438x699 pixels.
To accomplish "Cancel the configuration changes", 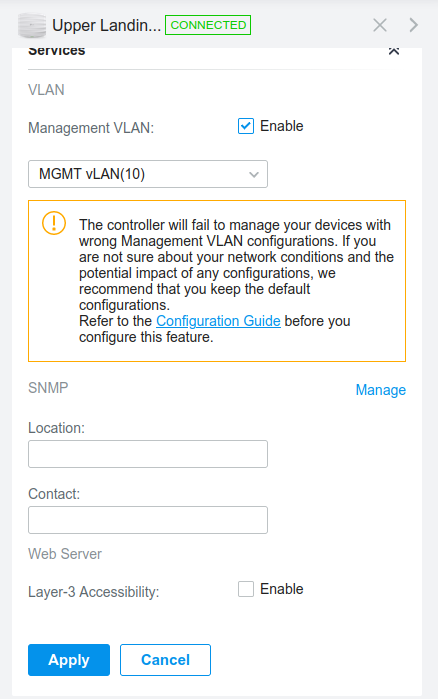I will 165,660.
